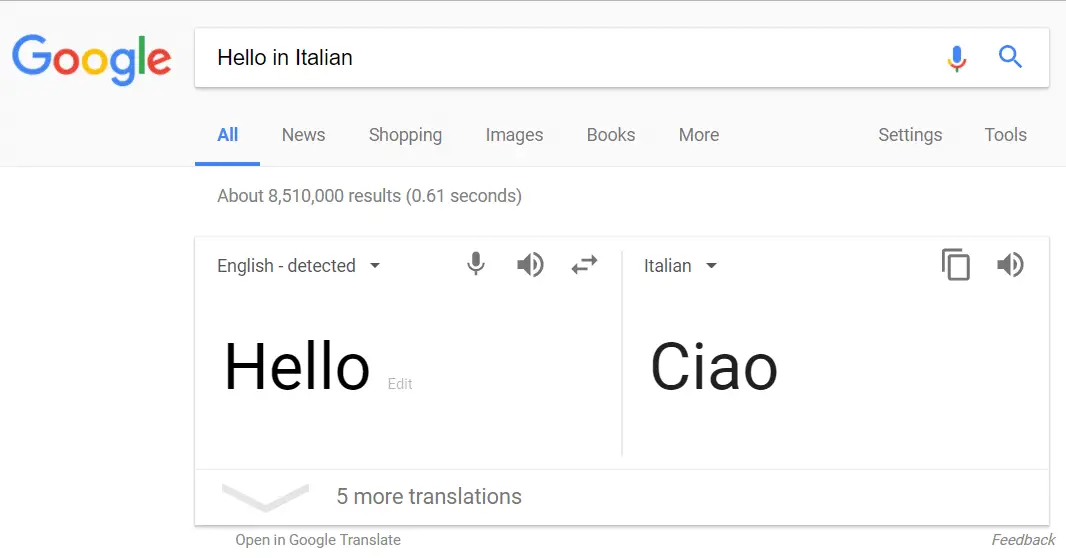Open in Google Translate link
Screen dimensions: 1066x558
tap(317, 540)
